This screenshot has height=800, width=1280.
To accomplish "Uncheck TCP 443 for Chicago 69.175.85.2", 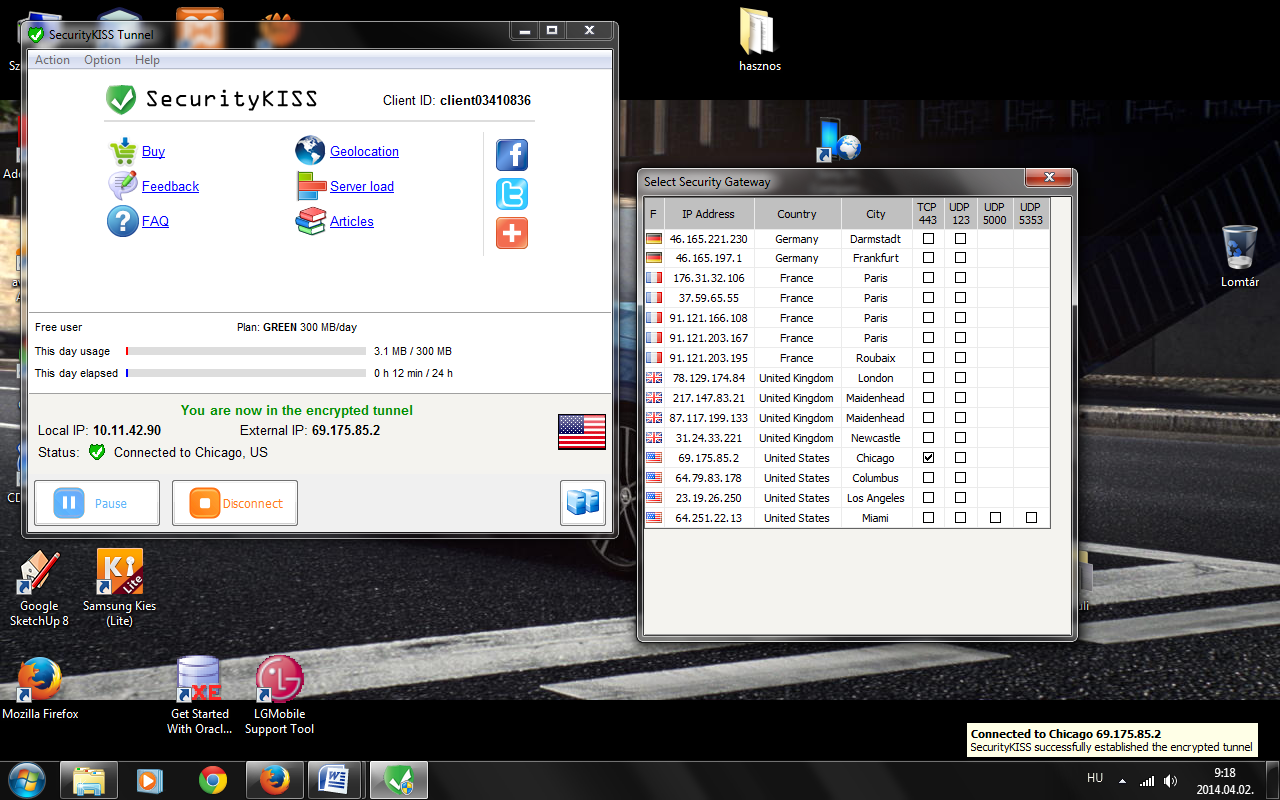I will point(928,458).
